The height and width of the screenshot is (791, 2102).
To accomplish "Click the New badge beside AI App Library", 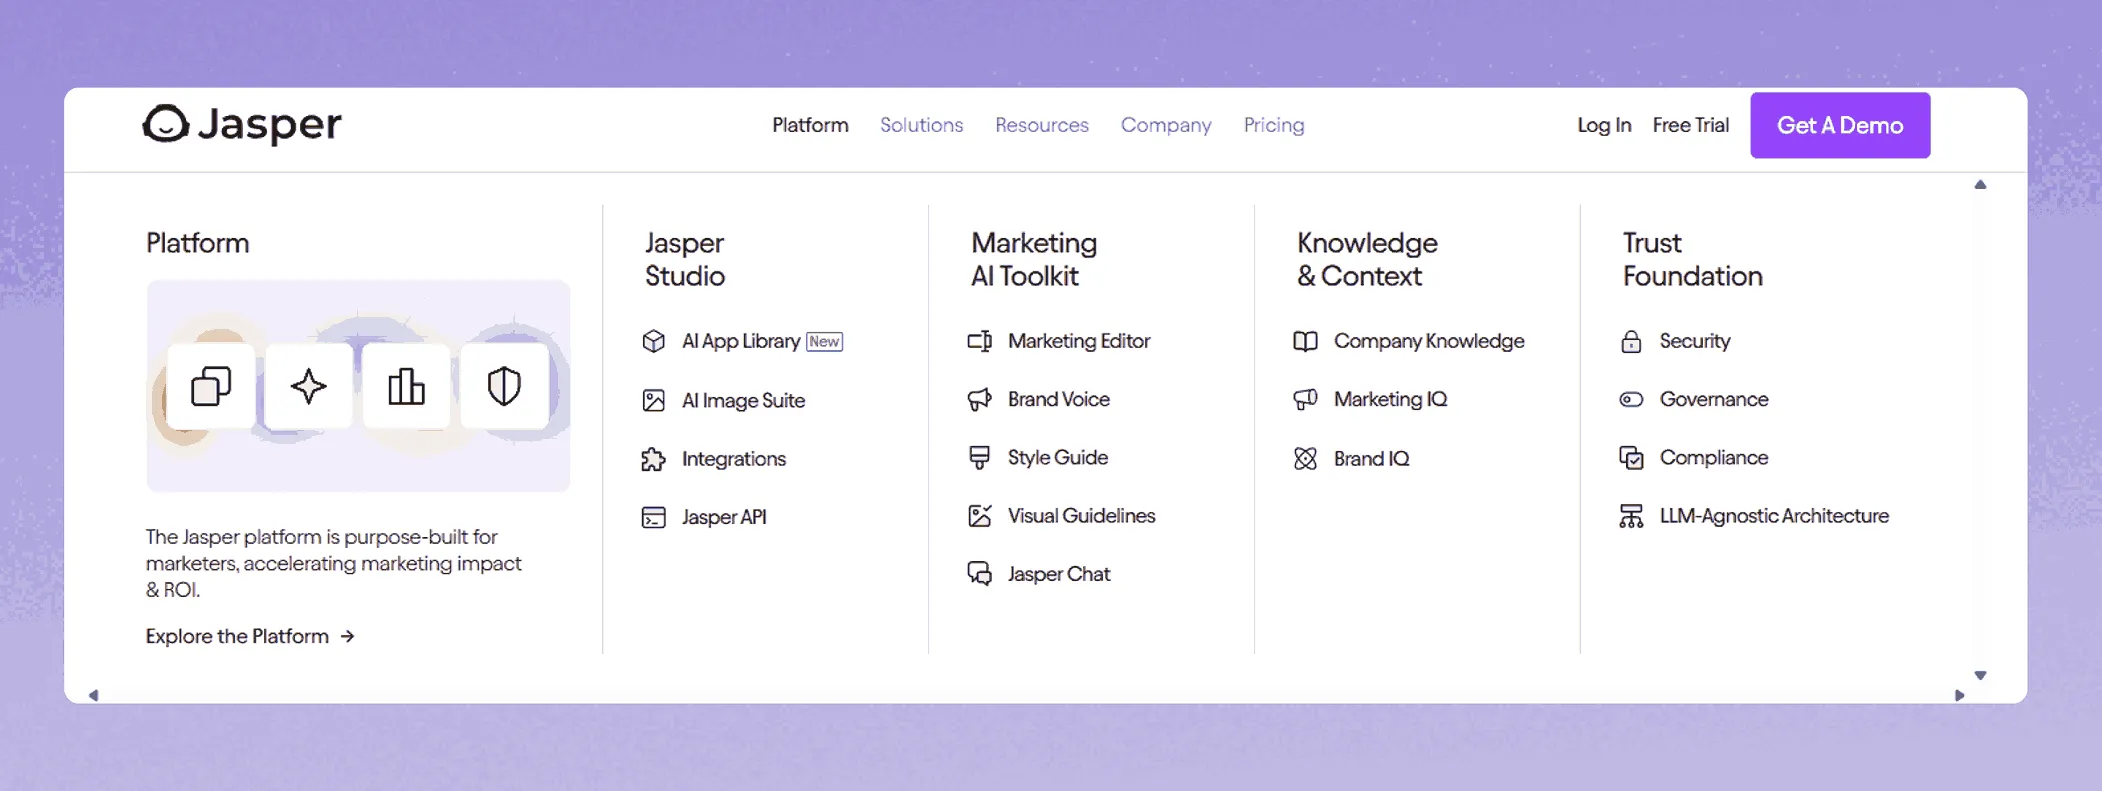I will (x=824, y=342).
